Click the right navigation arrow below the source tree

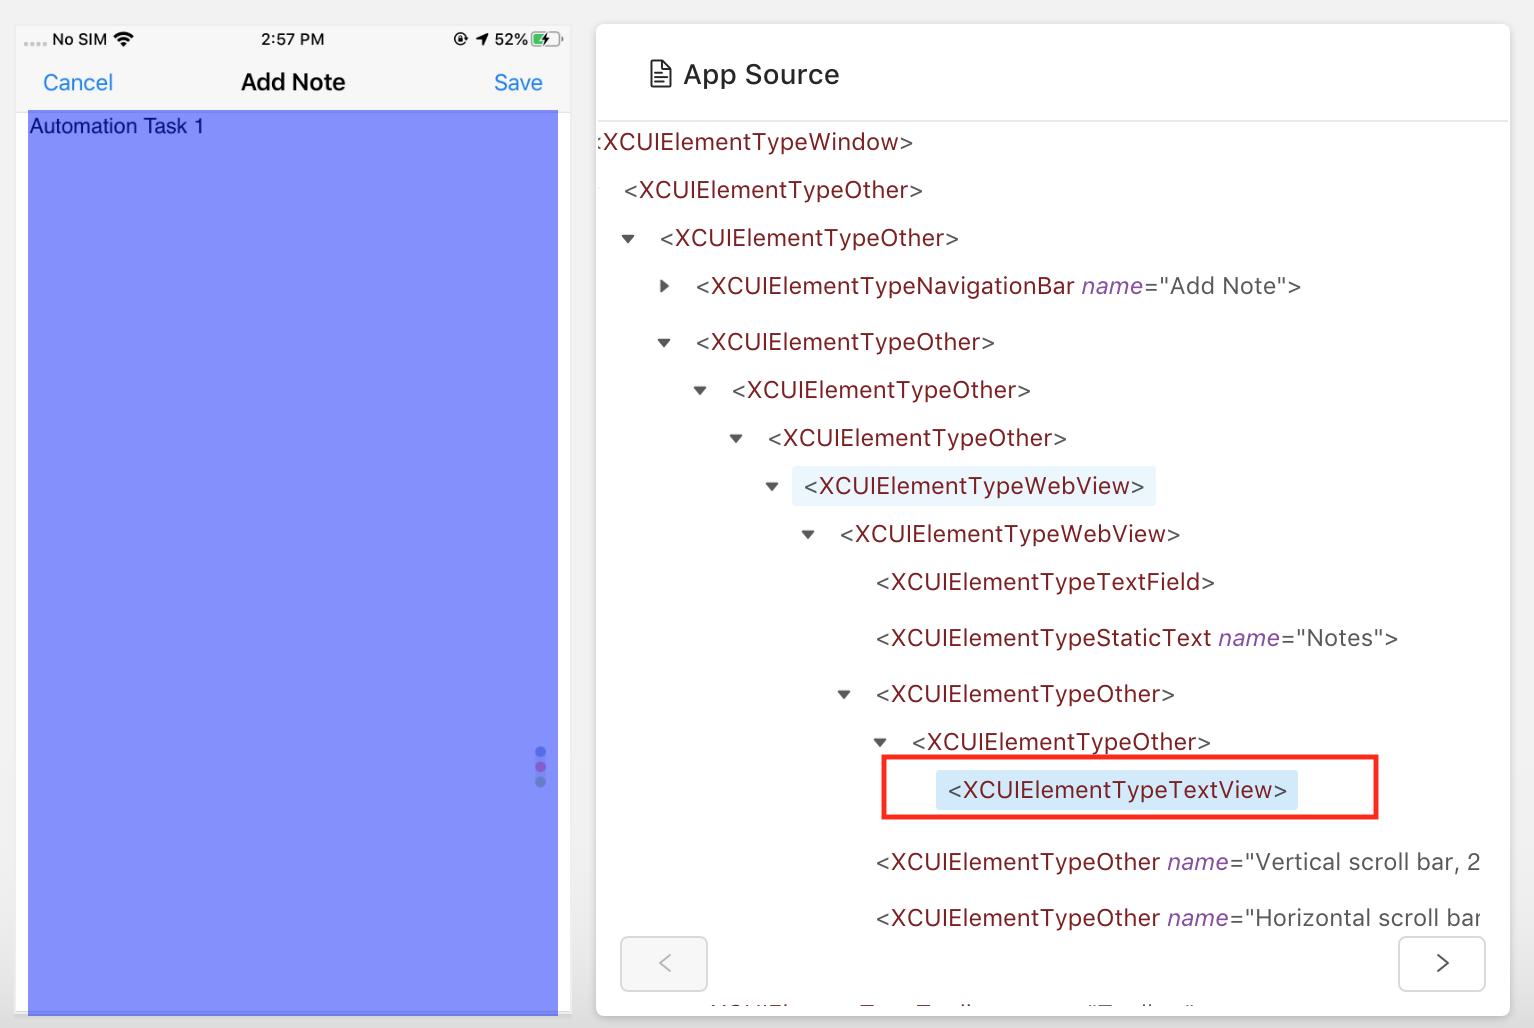[x=1441, y=963]
